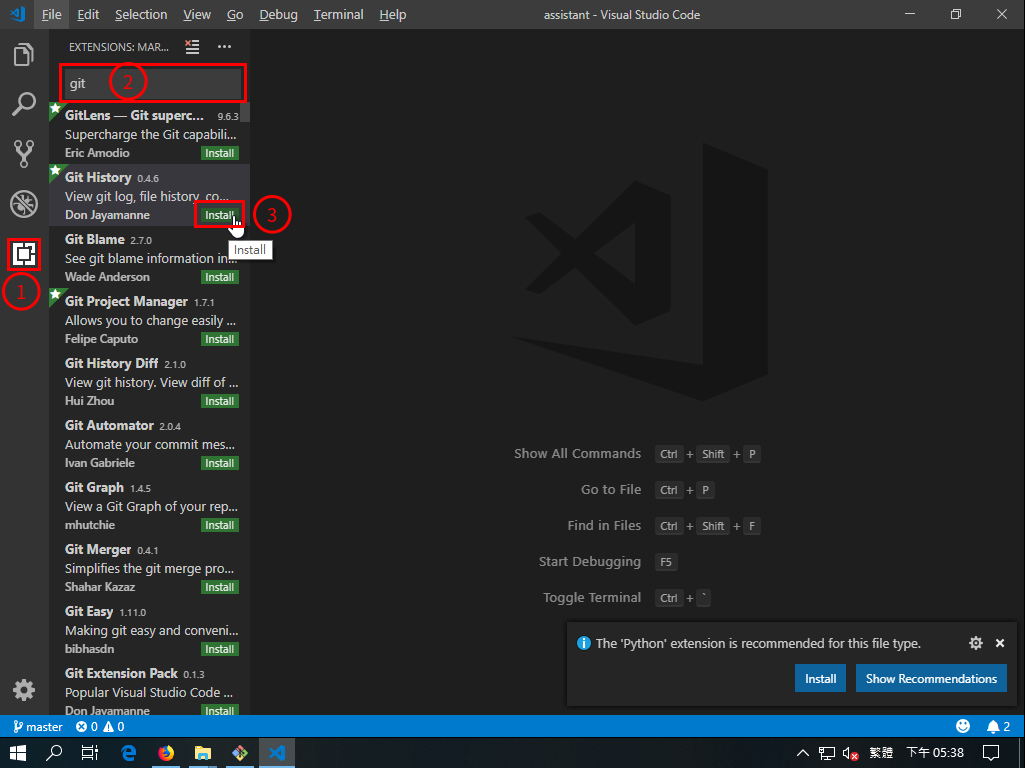Image resolution: width=1025 pixels, height=768 pixels.
Task: Open the Terminal menu
Action: click(338, 15)
